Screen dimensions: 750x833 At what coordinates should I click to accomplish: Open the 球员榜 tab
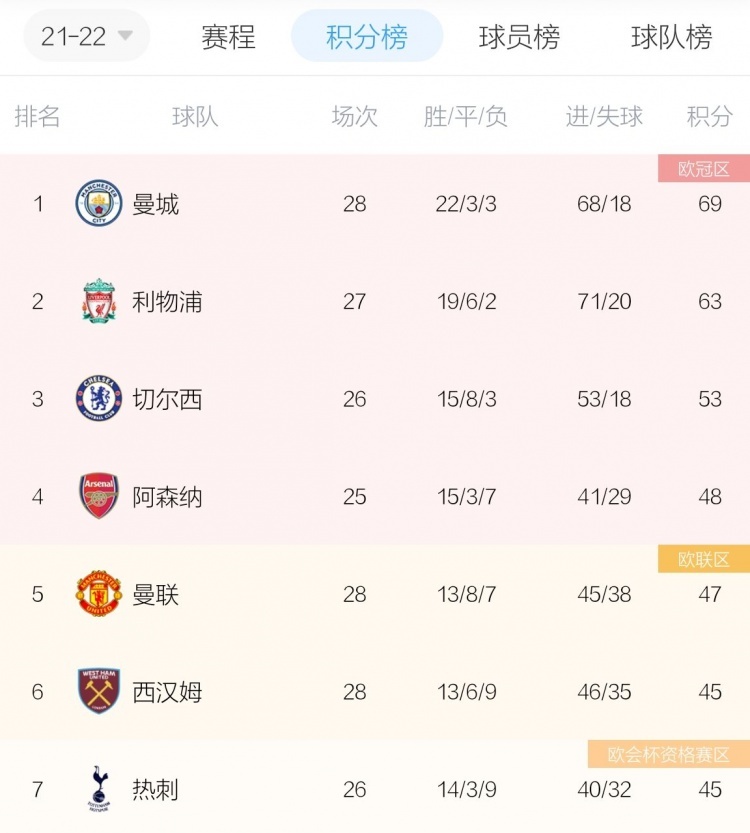[519, 37]
